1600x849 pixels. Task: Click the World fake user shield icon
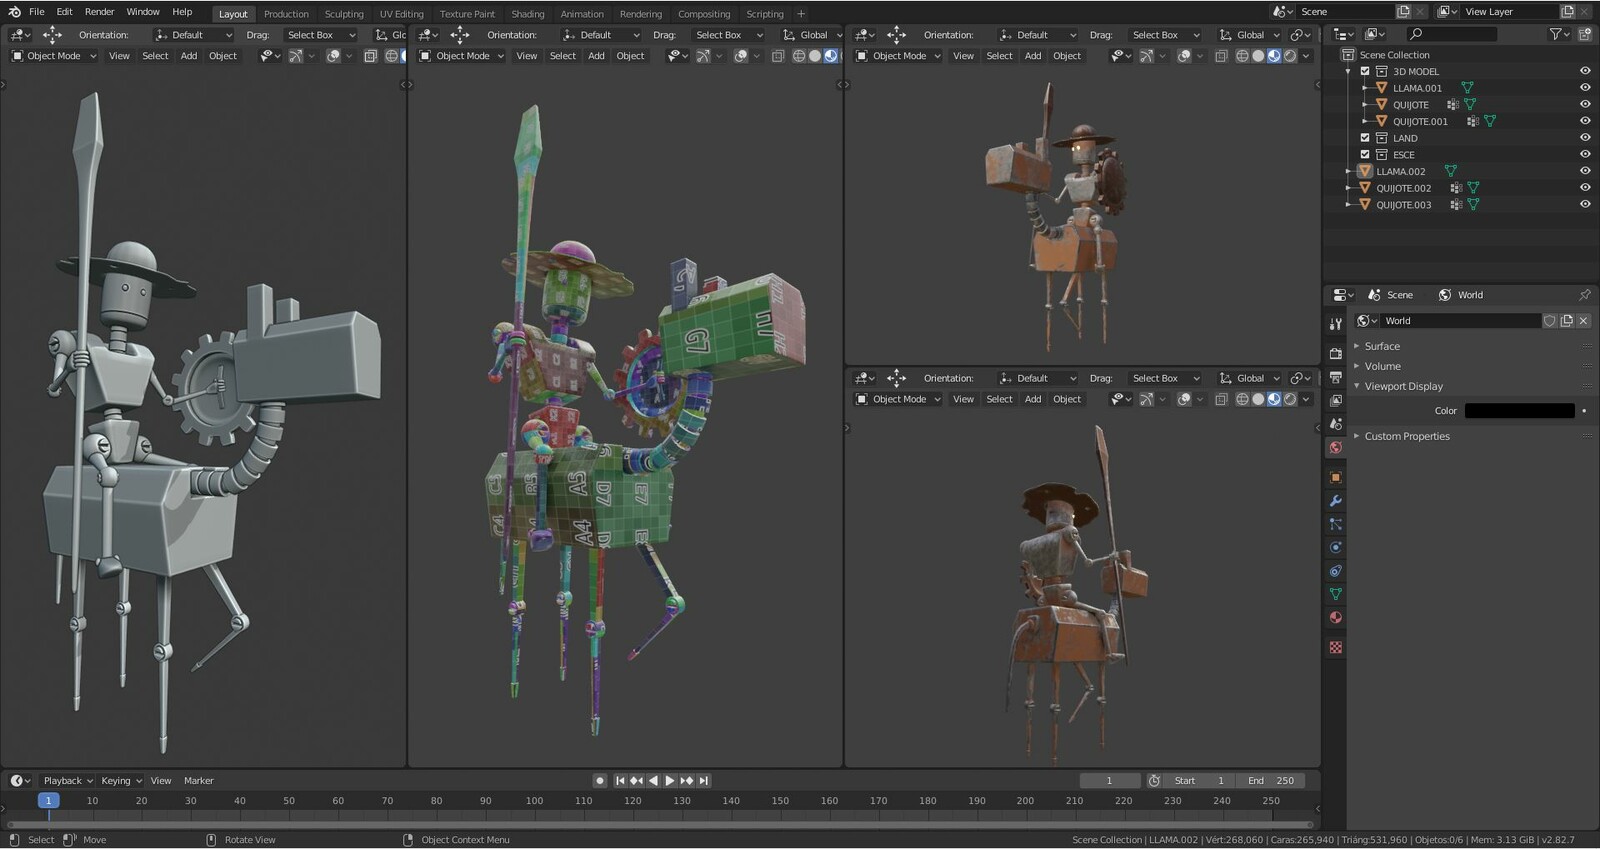1549,321
